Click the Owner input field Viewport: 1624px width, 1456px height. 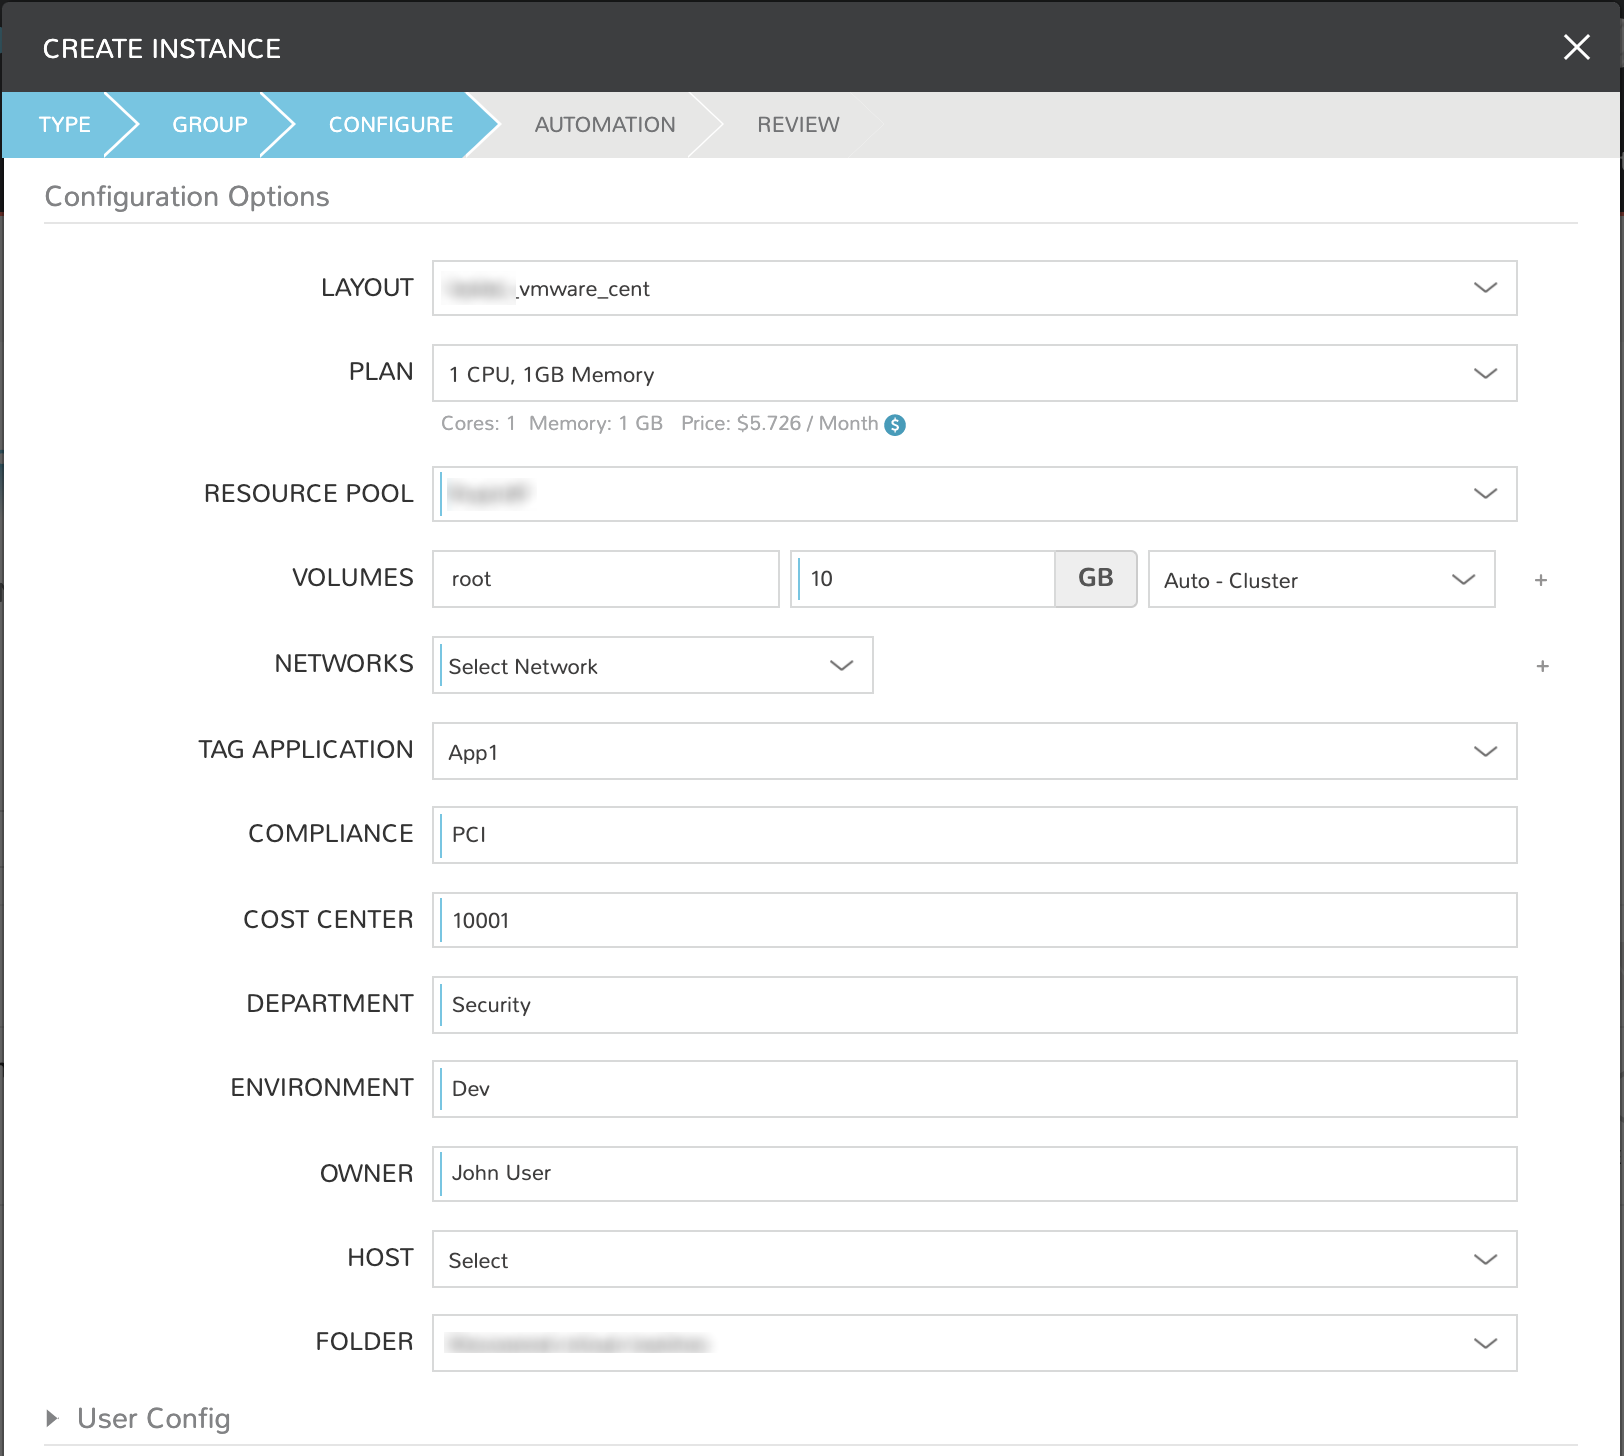(974, 1174)
